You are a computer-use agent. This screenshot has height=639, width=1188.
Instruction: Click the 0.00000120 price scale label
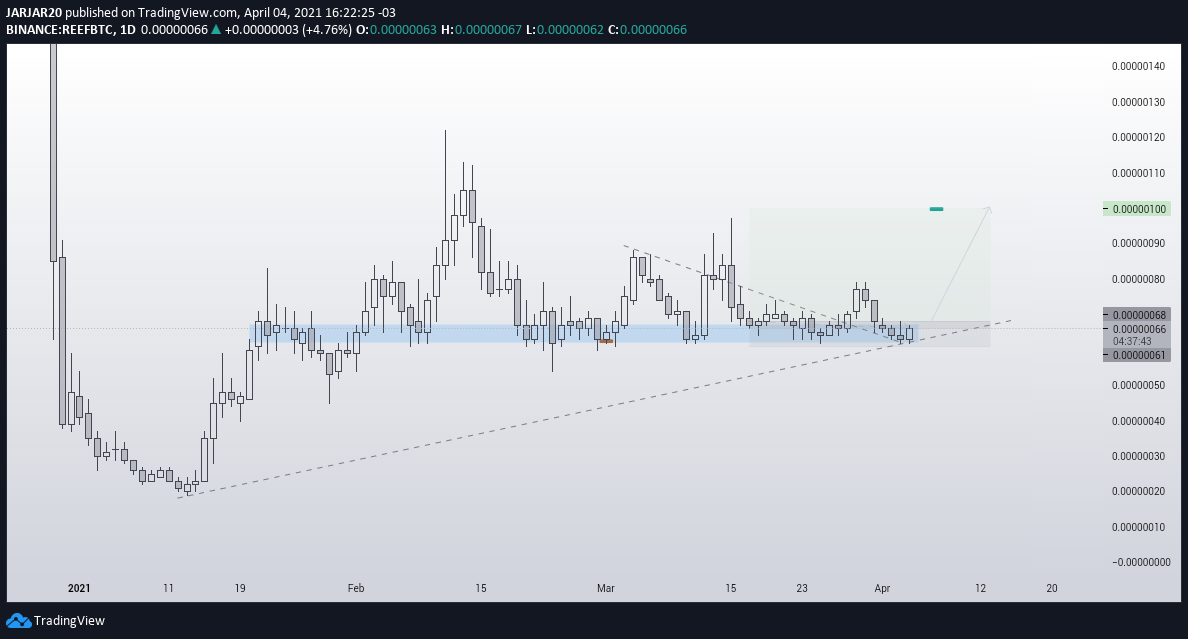click(1139, 137)
